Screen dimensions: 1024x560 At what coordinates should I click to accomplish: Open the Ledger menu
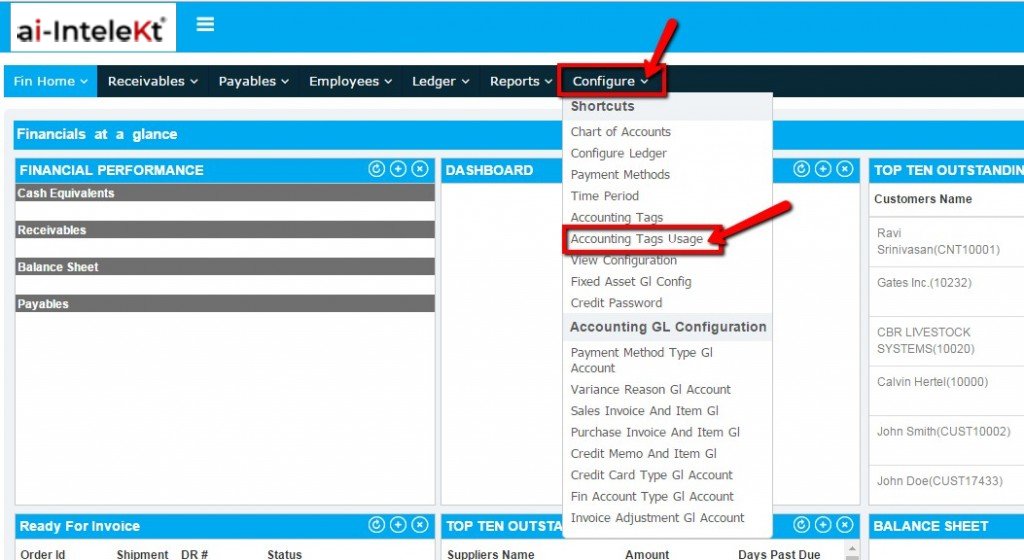[x=441, y=81]
